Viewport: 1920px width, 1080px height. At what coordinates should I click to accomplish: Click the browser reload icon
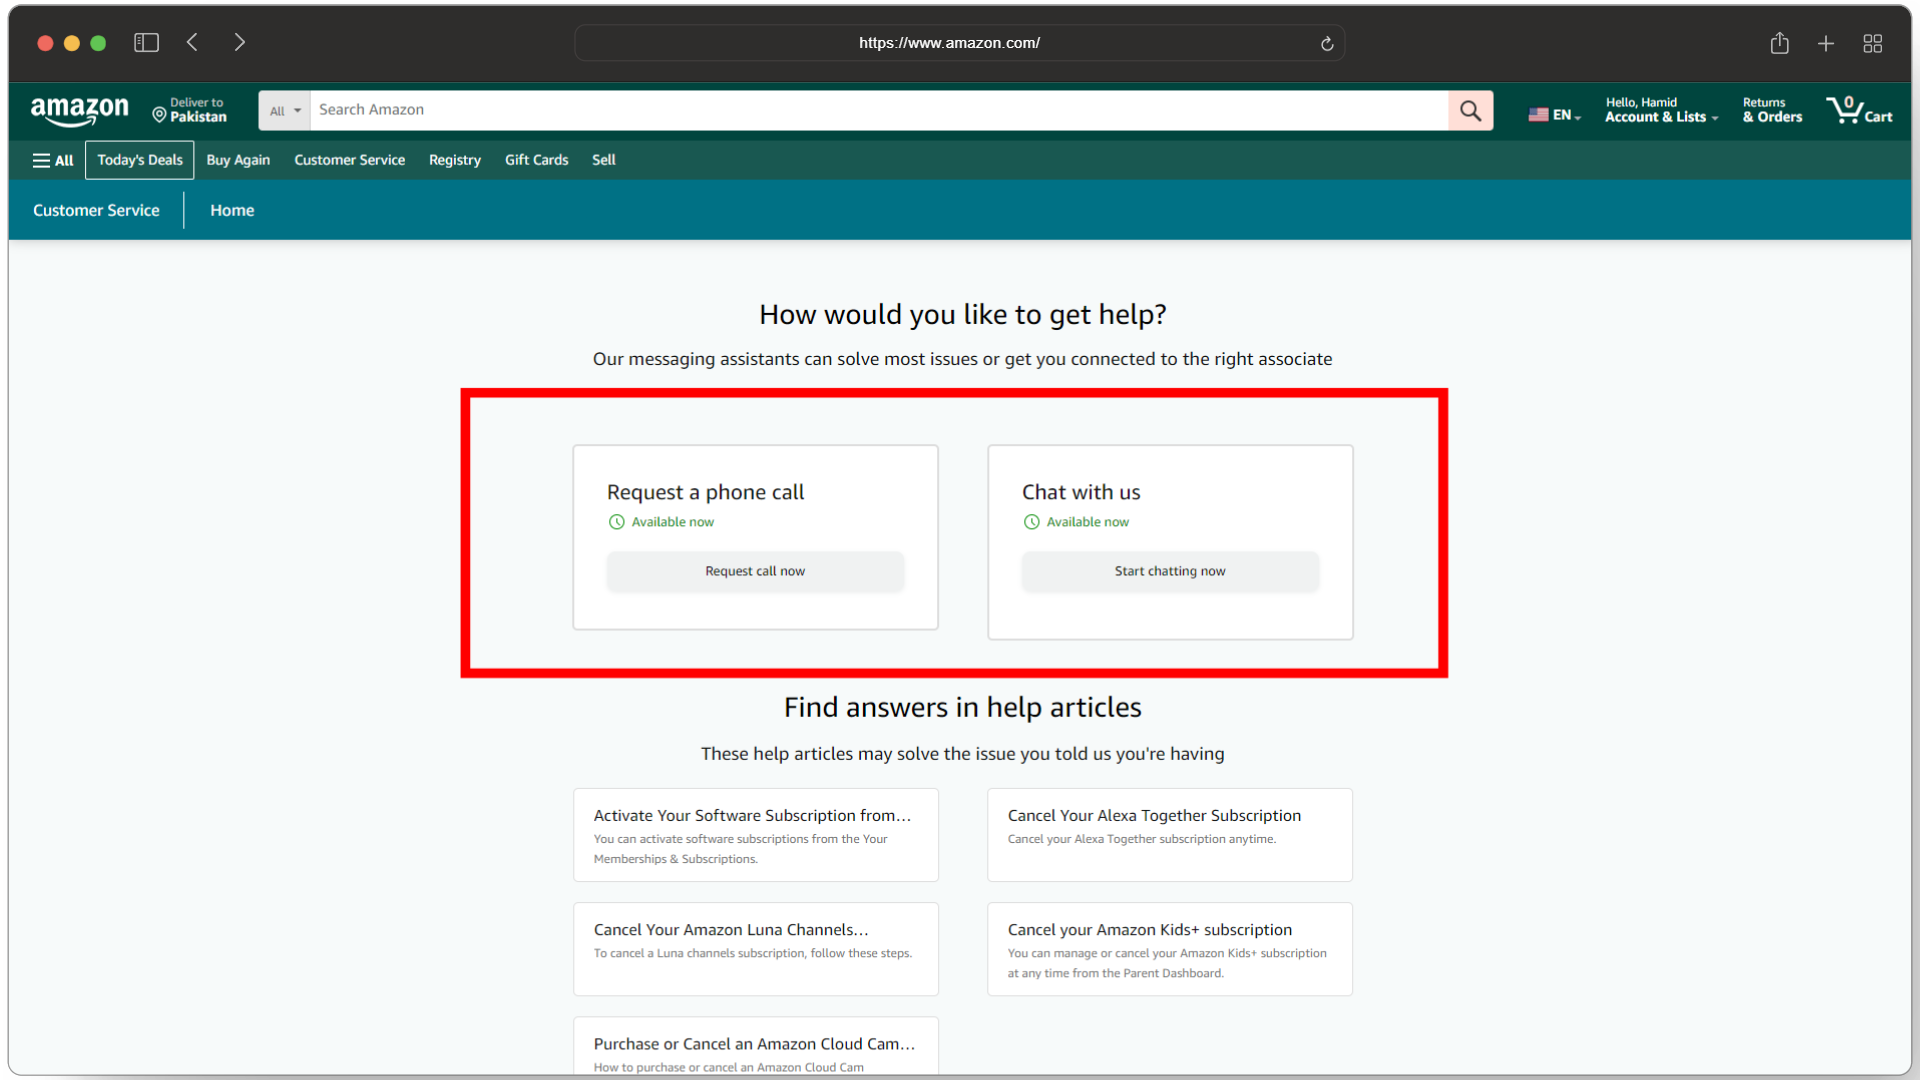(1327, 43)
